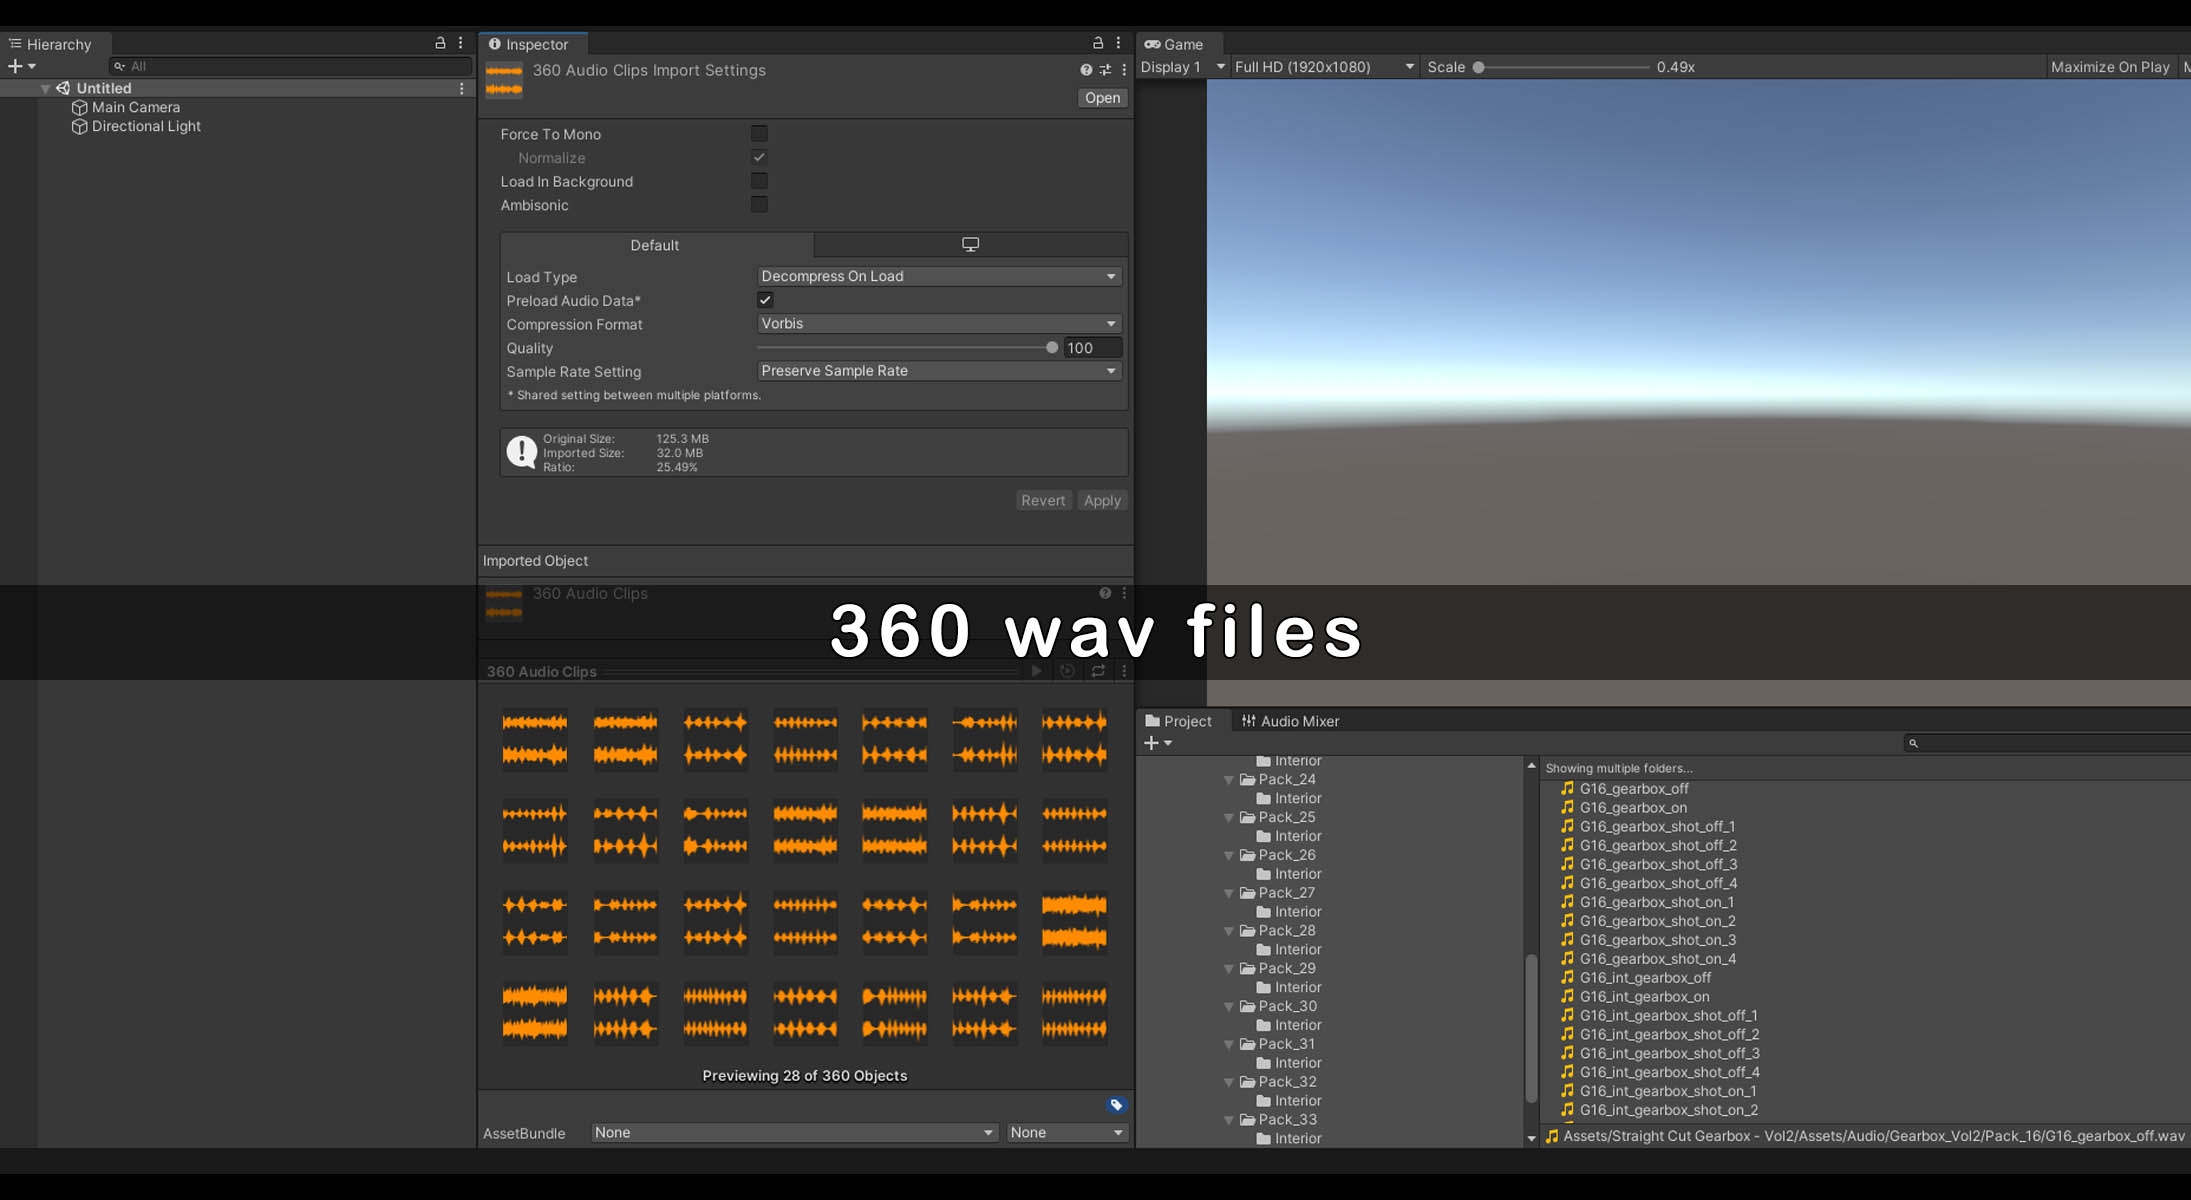Image resolution: width=2191 pixels, height=1200 pixels.
Task: Select the Default platform settings tab
Action: [655, 245]
